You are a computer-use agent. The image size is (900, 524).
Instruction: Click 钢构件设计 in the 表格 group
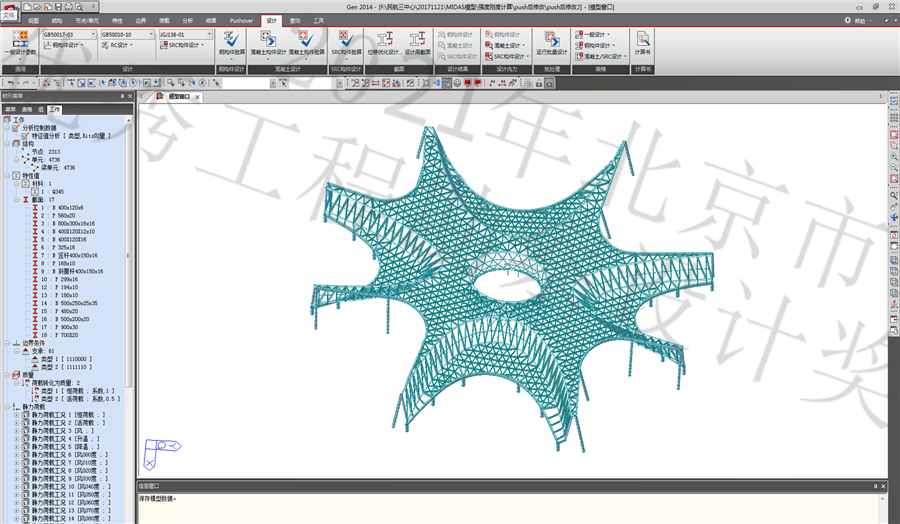click(x=595, y=45)
